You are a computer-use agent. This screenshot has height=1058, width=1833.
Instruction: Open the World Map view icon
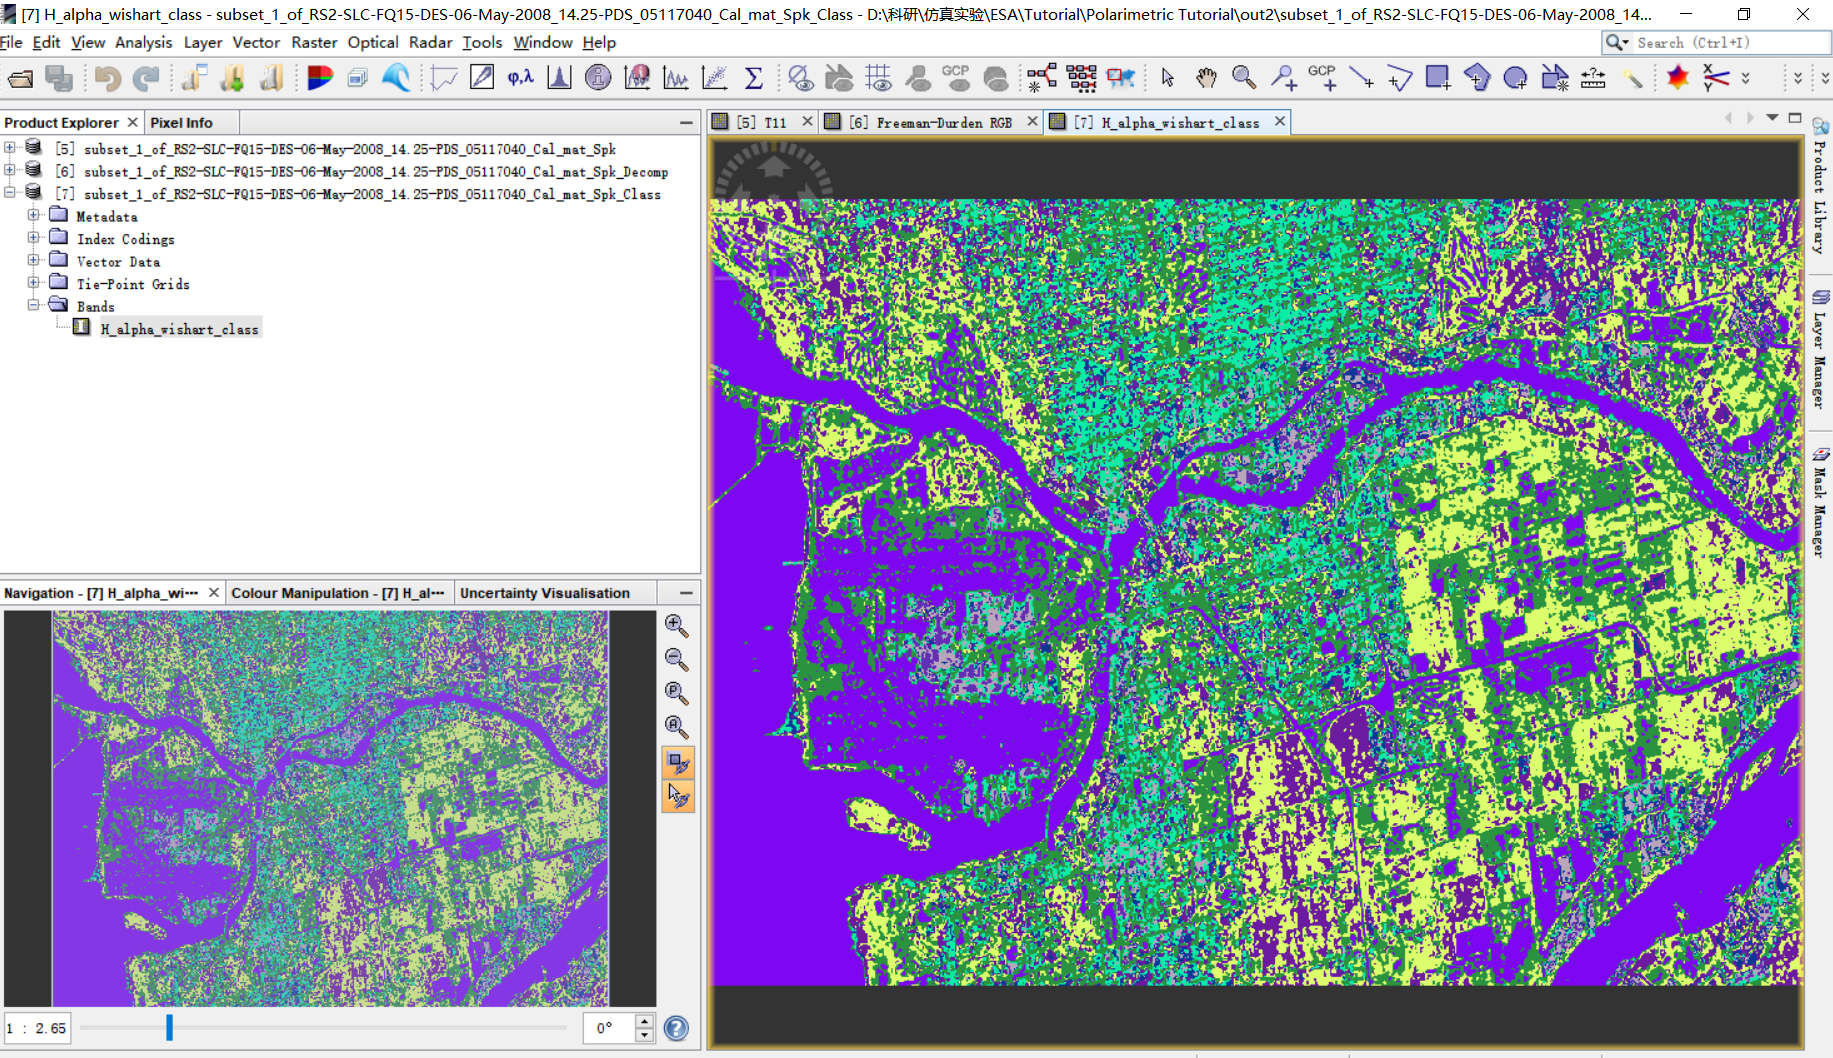coord(1121,78)
